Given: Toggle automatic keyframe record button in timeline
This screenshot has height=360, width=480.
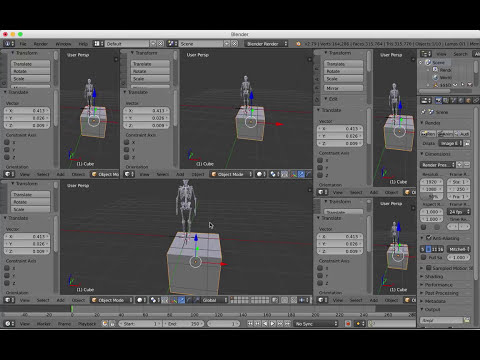Looking at the screenshot, I should point(348,324).
